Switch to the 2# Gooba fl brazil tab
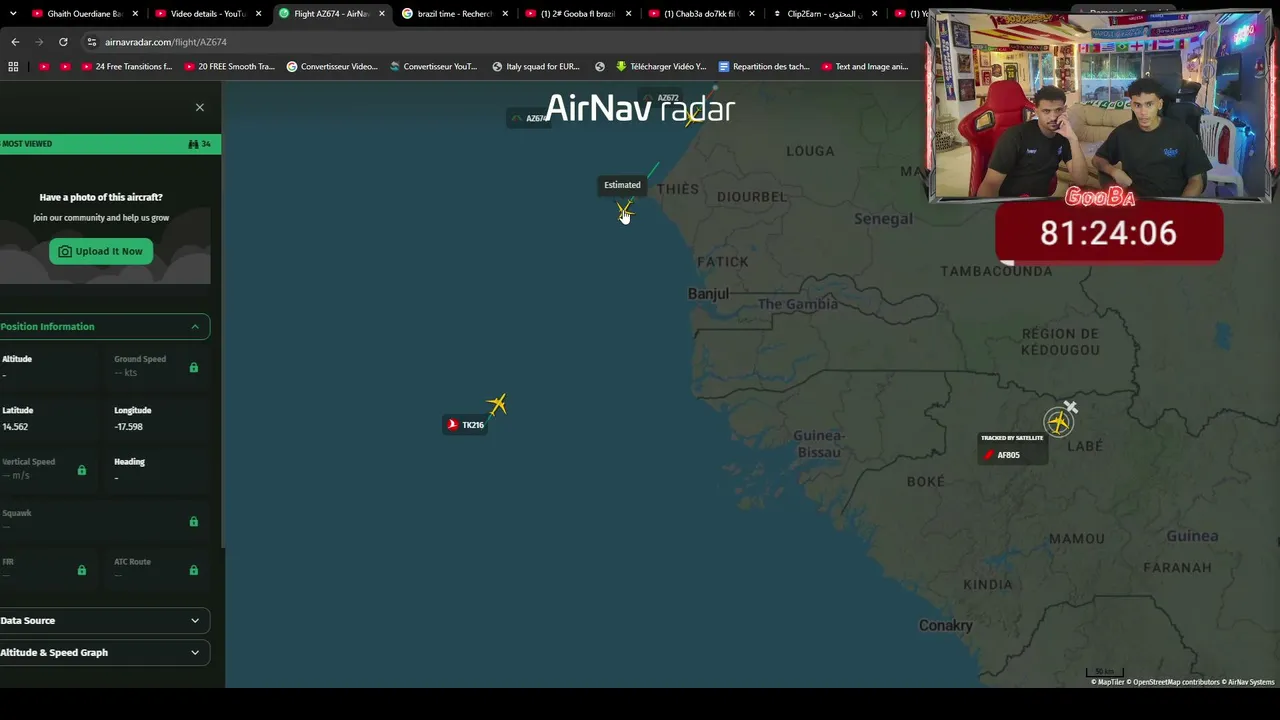1280x720 pixels. click(x=578, y=14)
